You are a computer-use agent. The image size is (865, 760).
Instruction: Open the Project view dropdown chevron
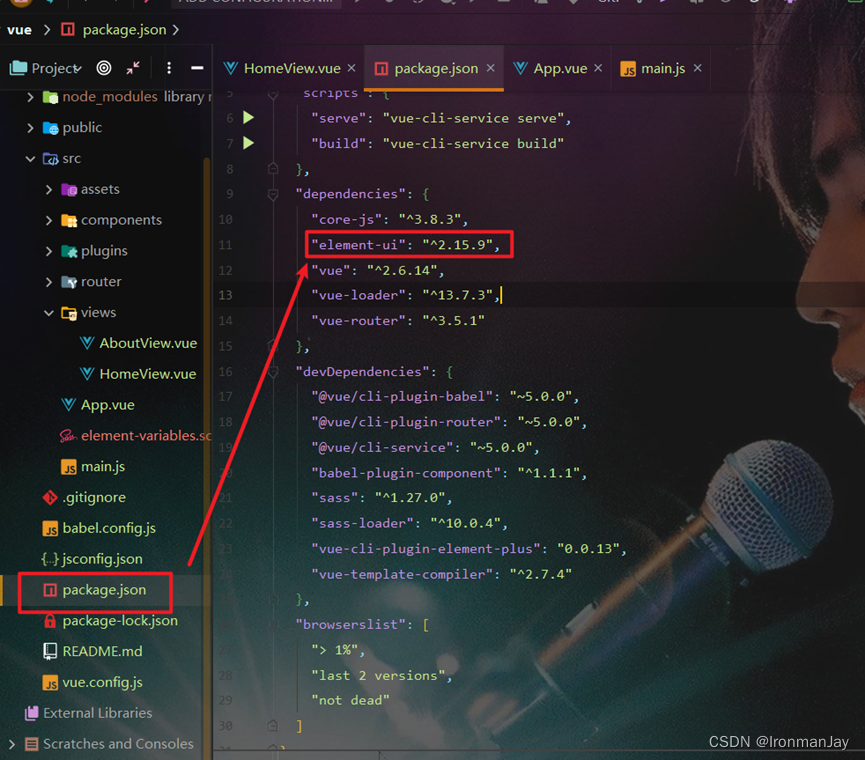77,68
